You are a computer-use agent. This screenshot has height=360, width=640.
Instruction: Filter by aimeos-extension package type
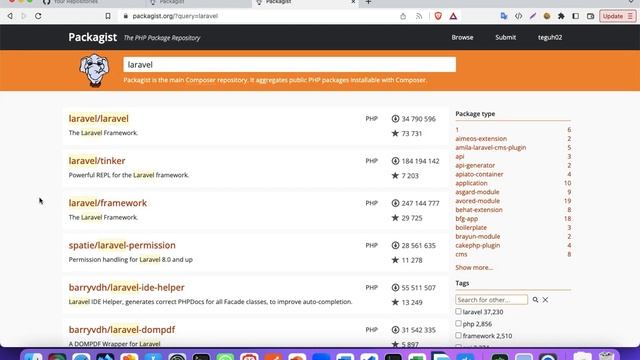coord(481,139)
